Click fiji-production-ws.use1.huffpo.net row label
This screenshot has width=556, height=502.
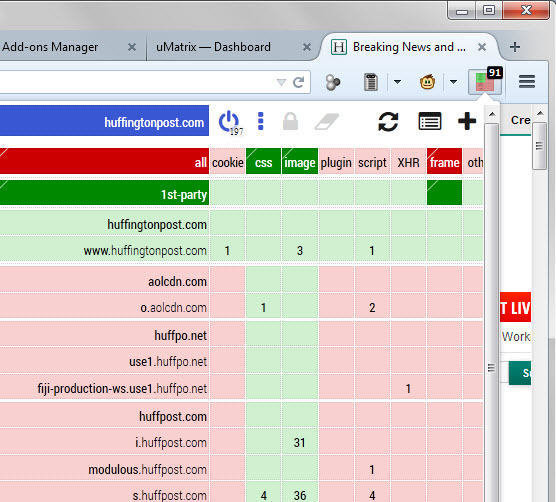(104, 387)
